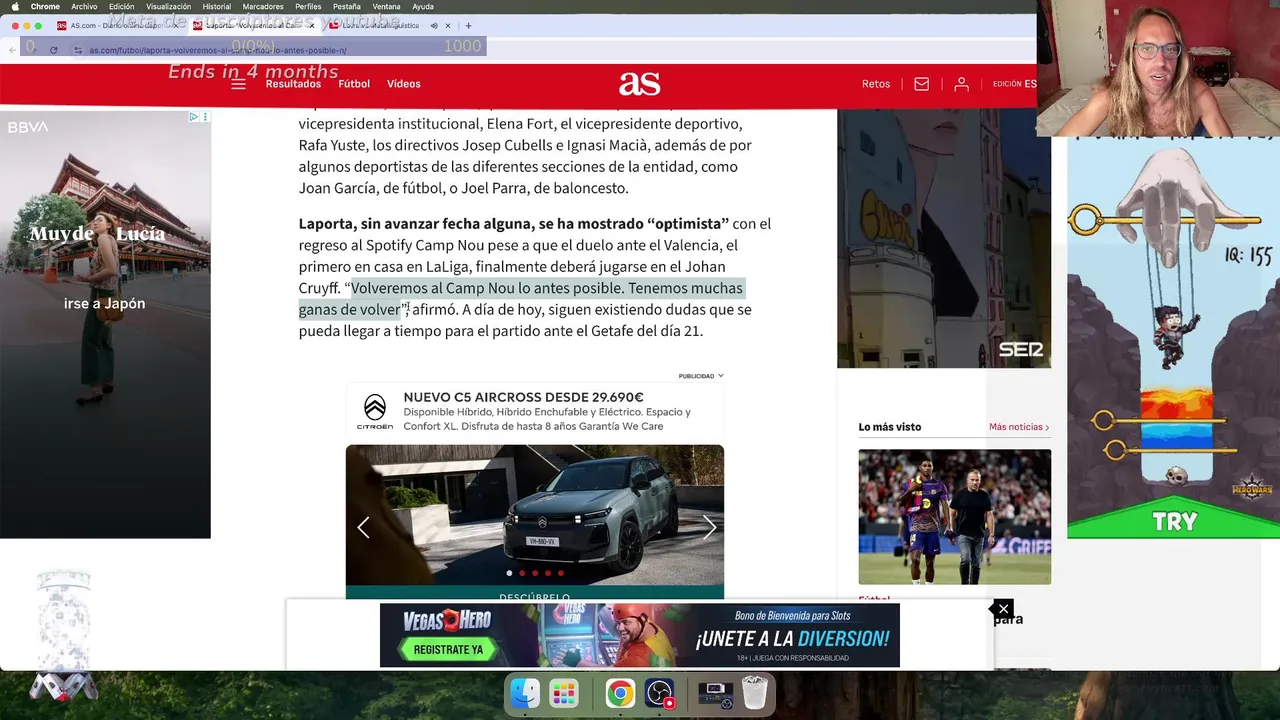
Task: Open Launchpad from the Dock
Action: pos(564,693)
